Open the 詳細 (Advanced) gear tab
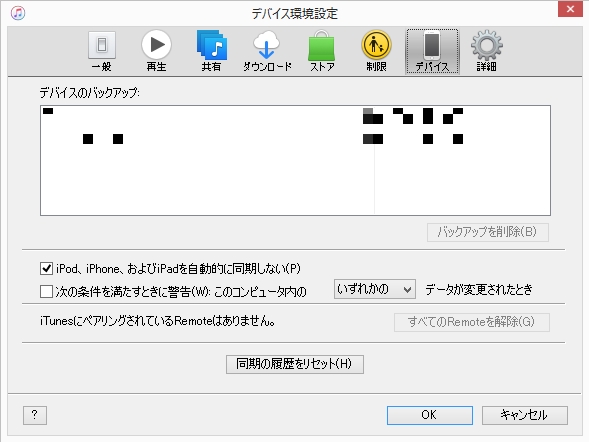This screenshot has width=589, height=442. click(x=486, y=51)
